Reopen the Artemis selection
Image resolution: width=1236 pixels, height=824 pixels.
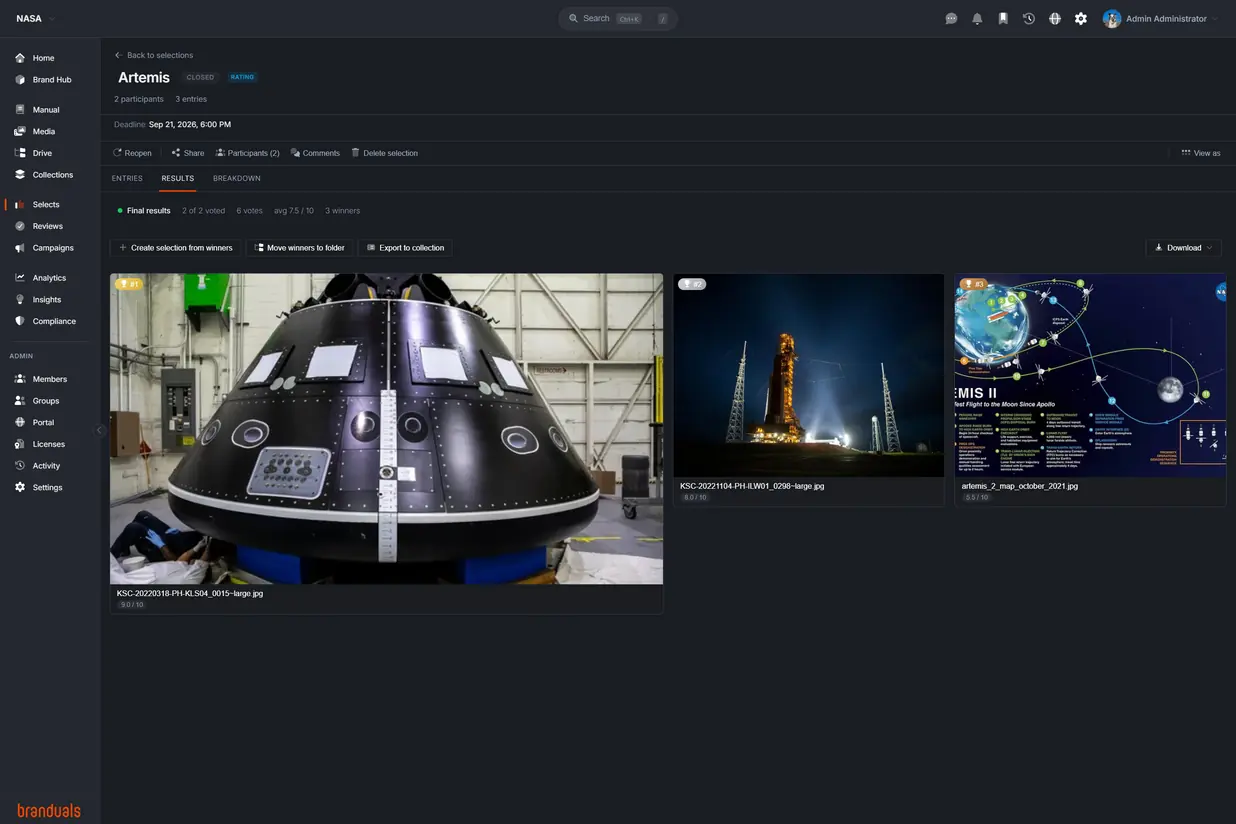pos(132,153)
